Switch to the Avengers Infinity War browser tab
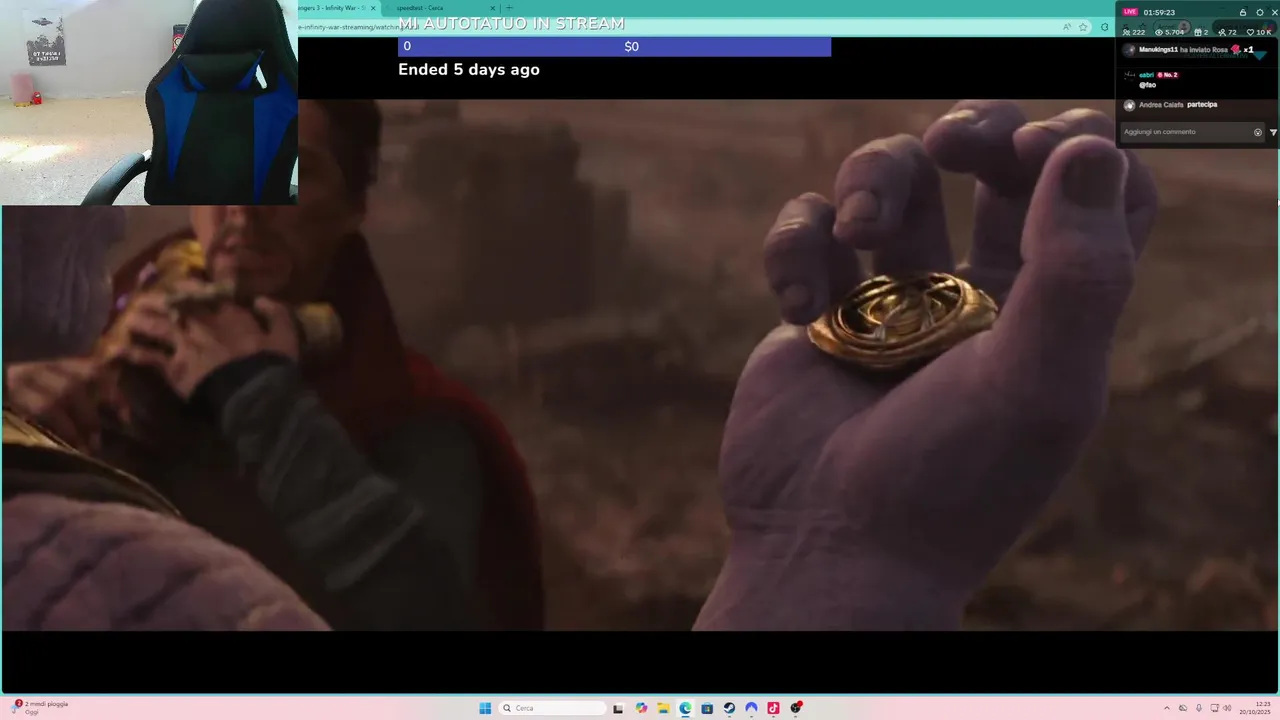This screenshot has height=720, width=1280. [332, 8]
